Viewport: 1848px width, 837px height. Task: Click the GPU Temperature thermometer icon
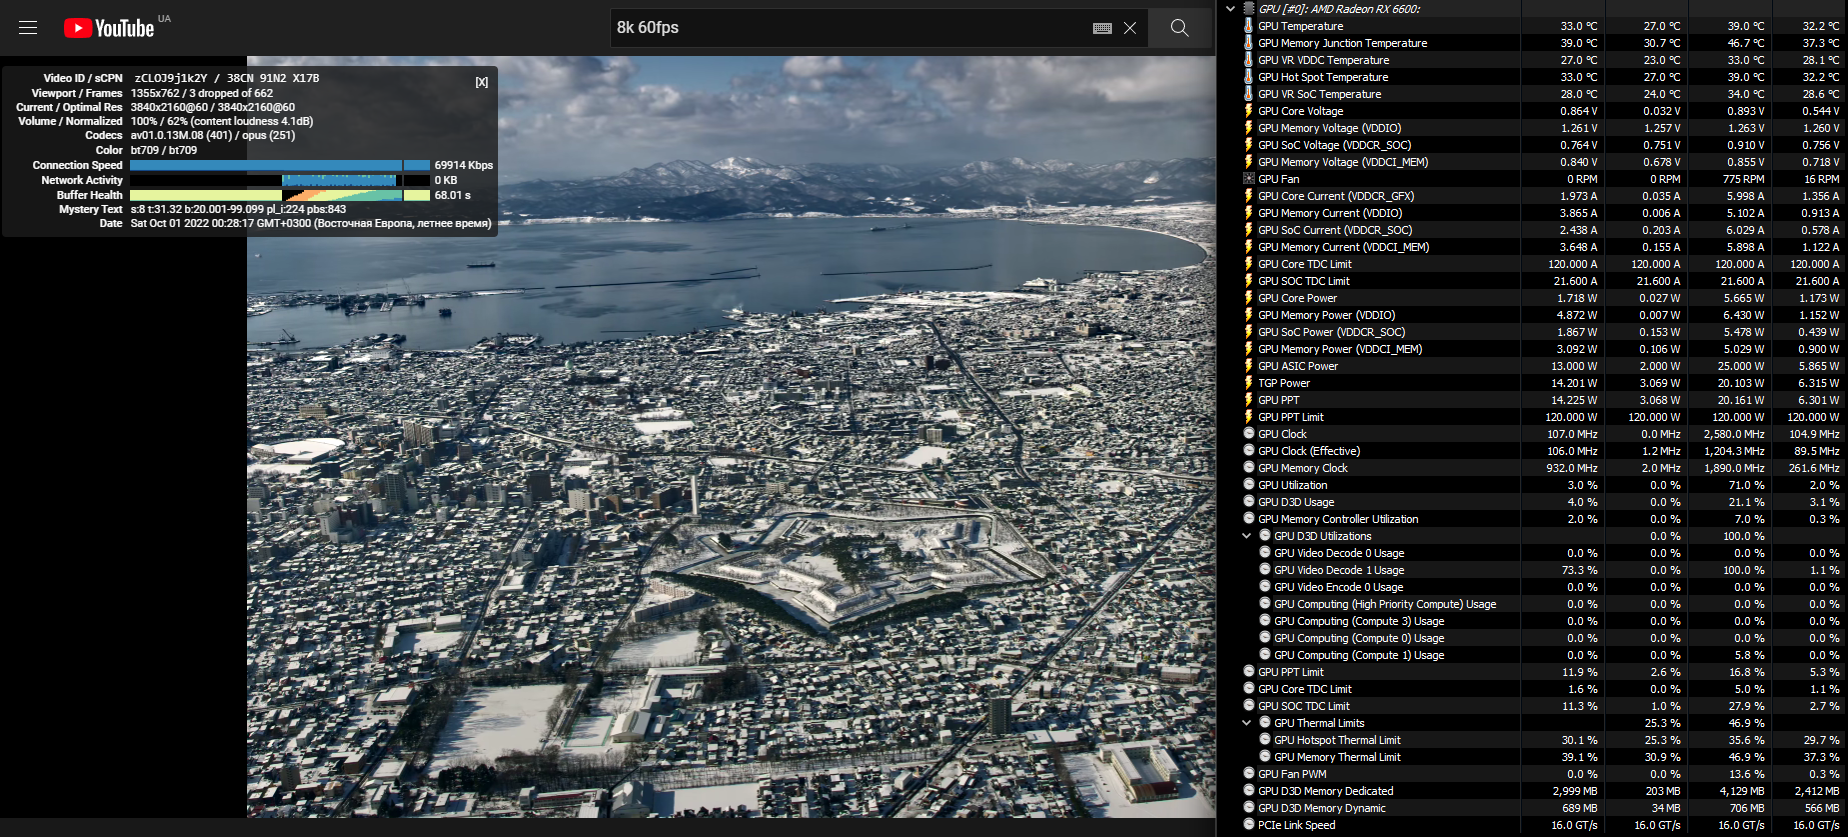[x=1248, y=26]
